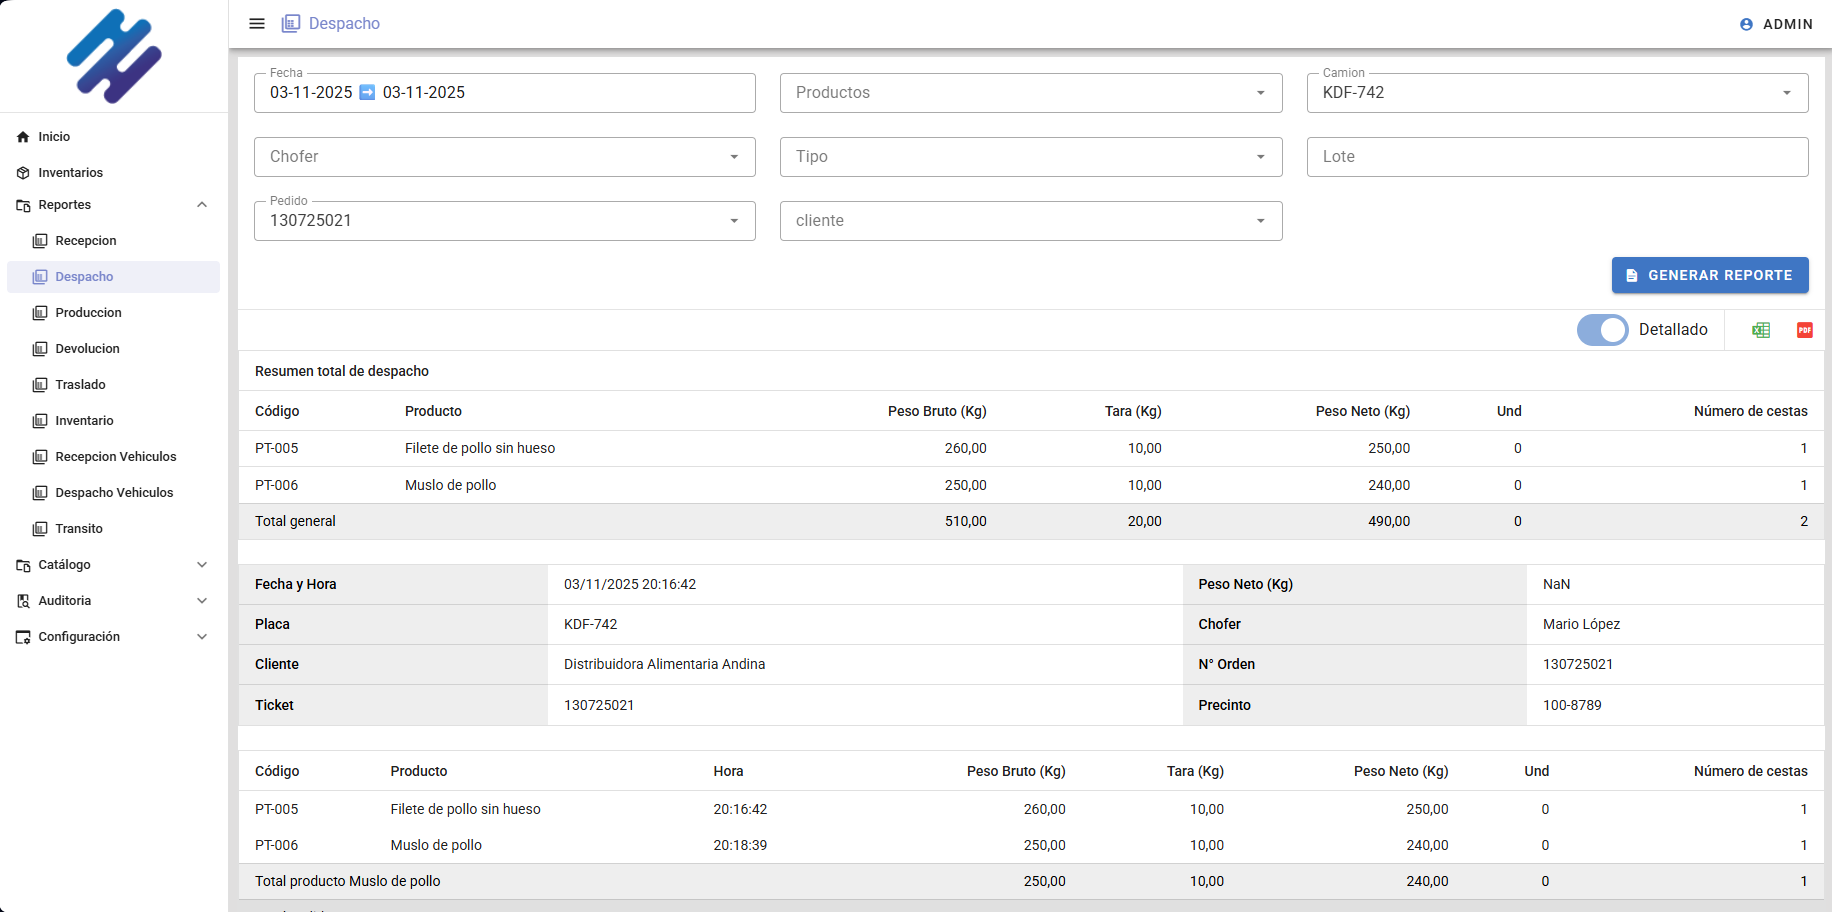Expand the Catálogo sidebar section
The image size is (1832, 912).
click(x=202, y=565)
